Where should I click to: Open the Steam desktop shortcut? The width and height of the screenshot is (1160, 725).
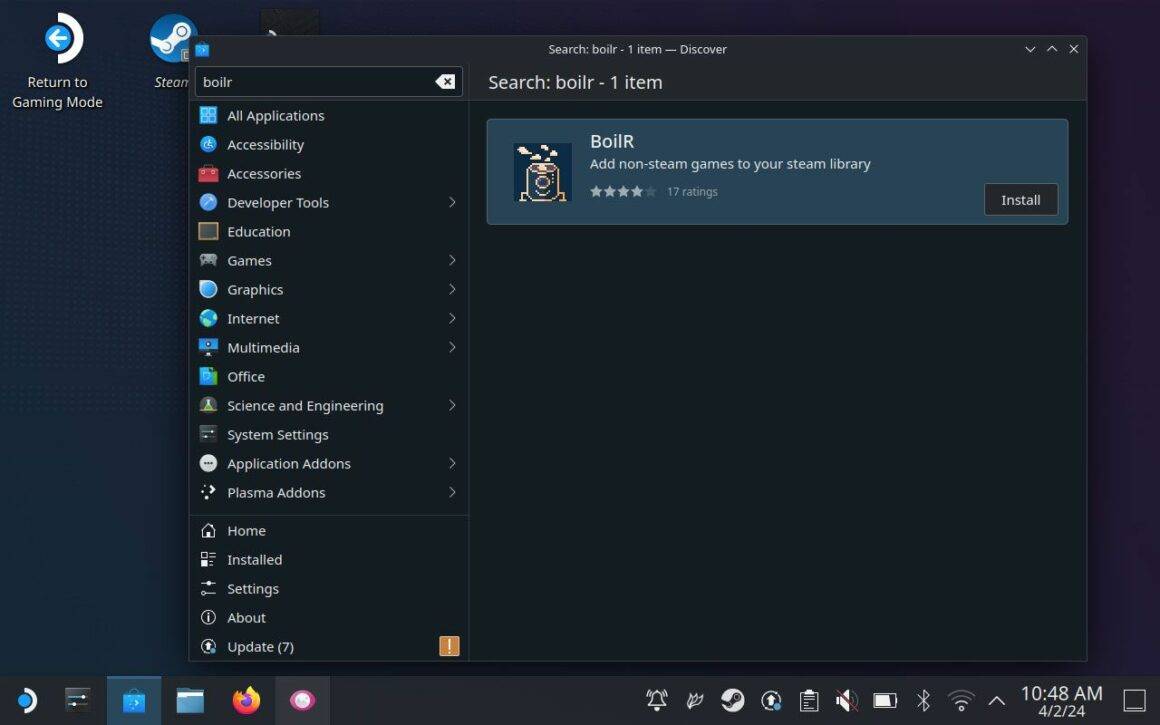(173, 50)
